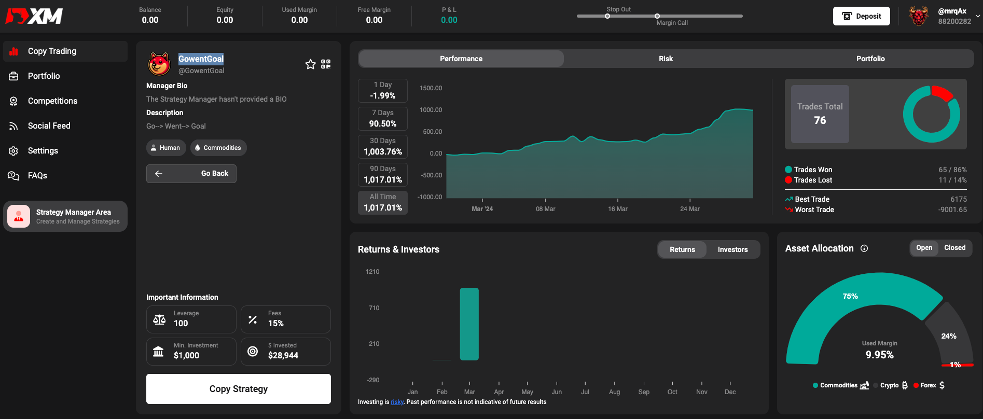
Task: Click the account number 88200282
Action: [955, 21]
